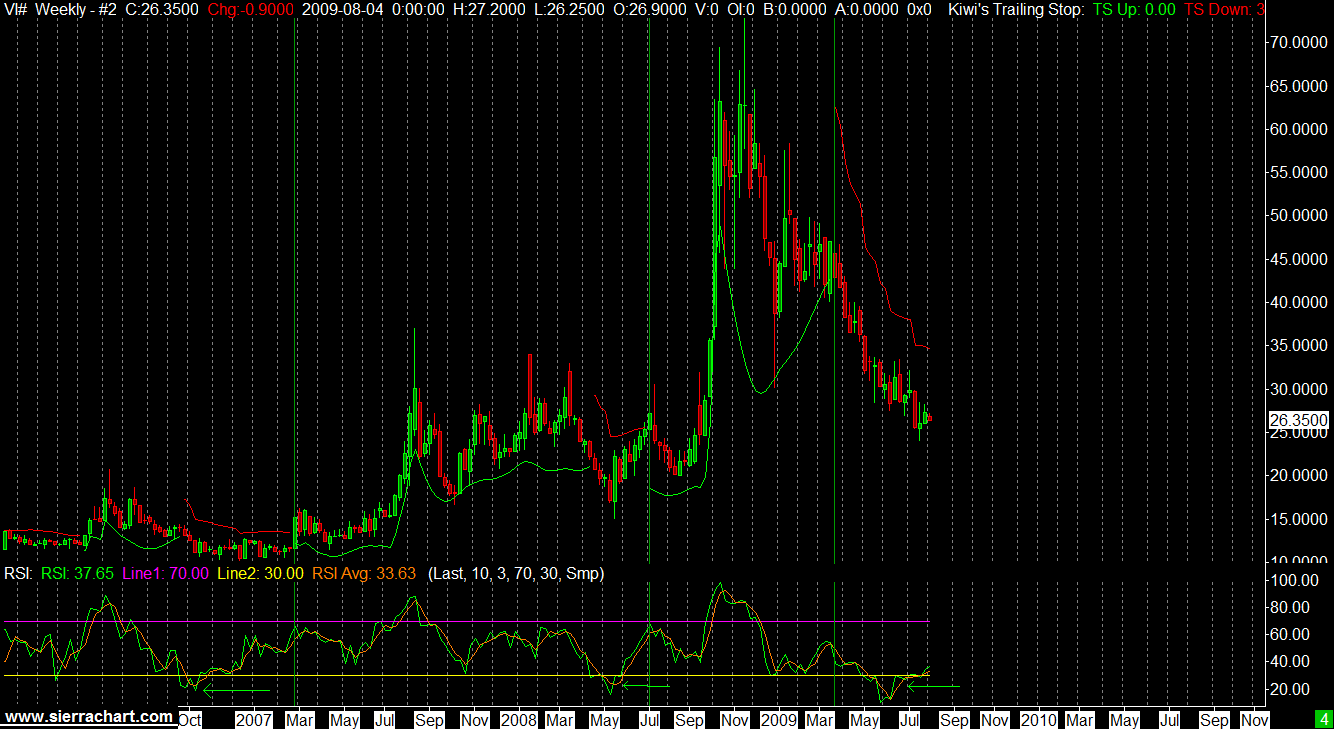This screenshot has width=1334, height=729.
Task: Click the VI# Weekly - #2 chart title
Action: (x=60, y=9)
